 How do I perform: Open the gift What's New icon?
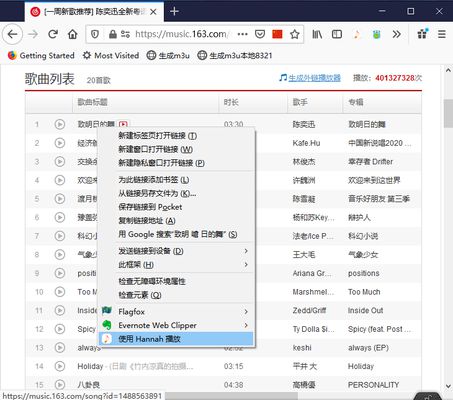(x=423, y=34)
